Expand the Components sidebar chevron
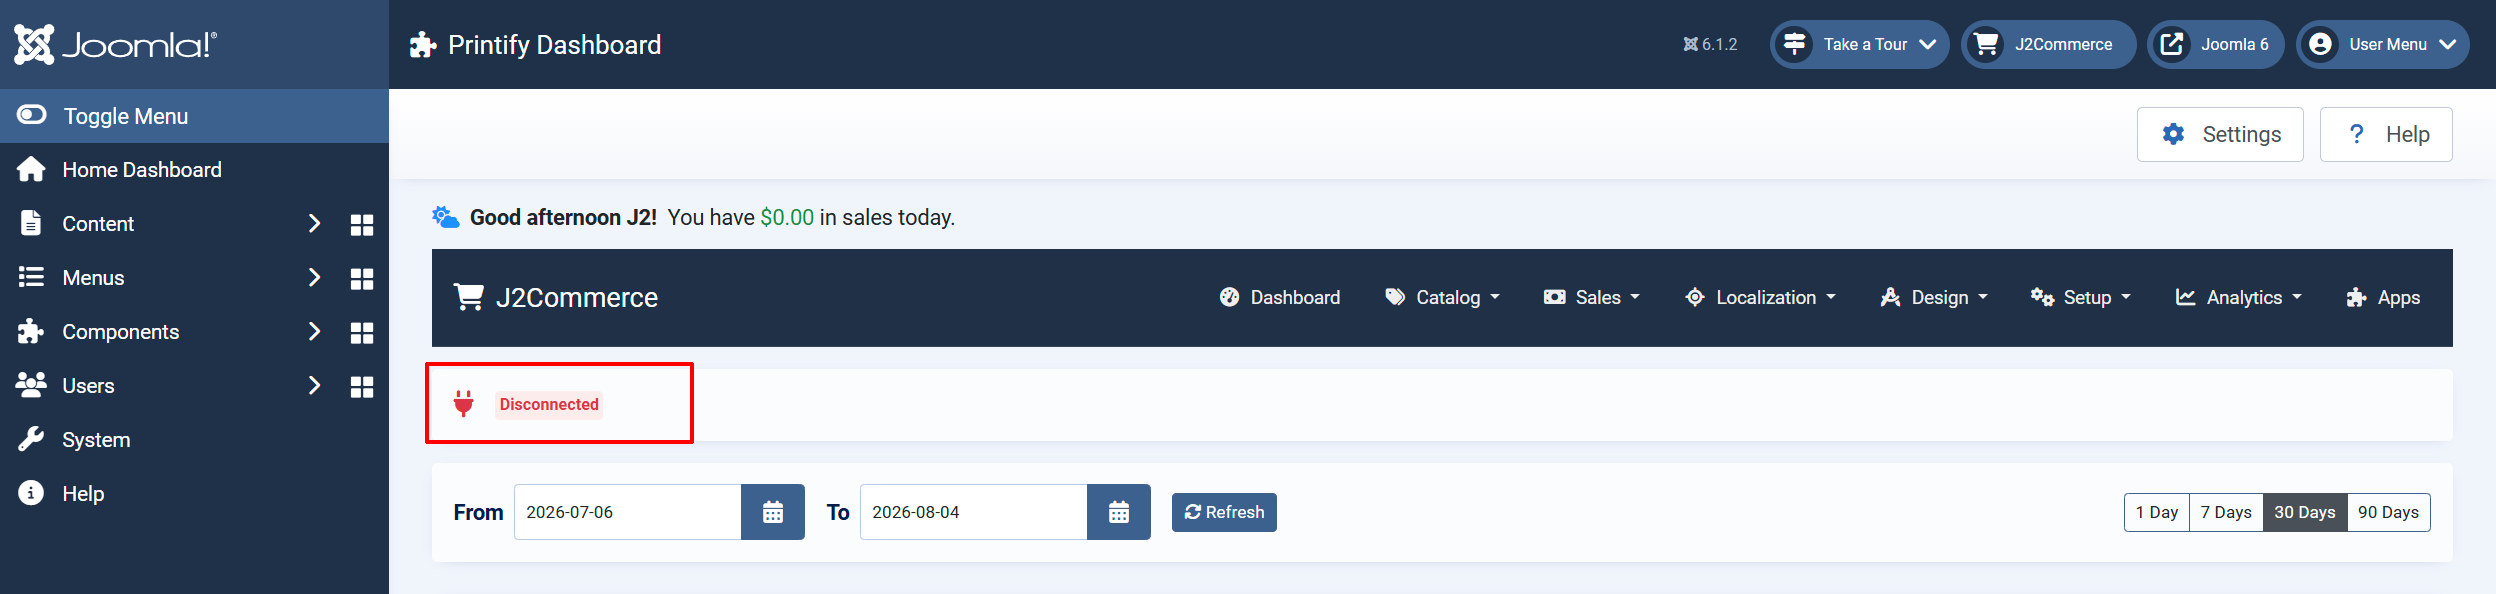This screenshot has width=2496, height=594. click(314, 332)
